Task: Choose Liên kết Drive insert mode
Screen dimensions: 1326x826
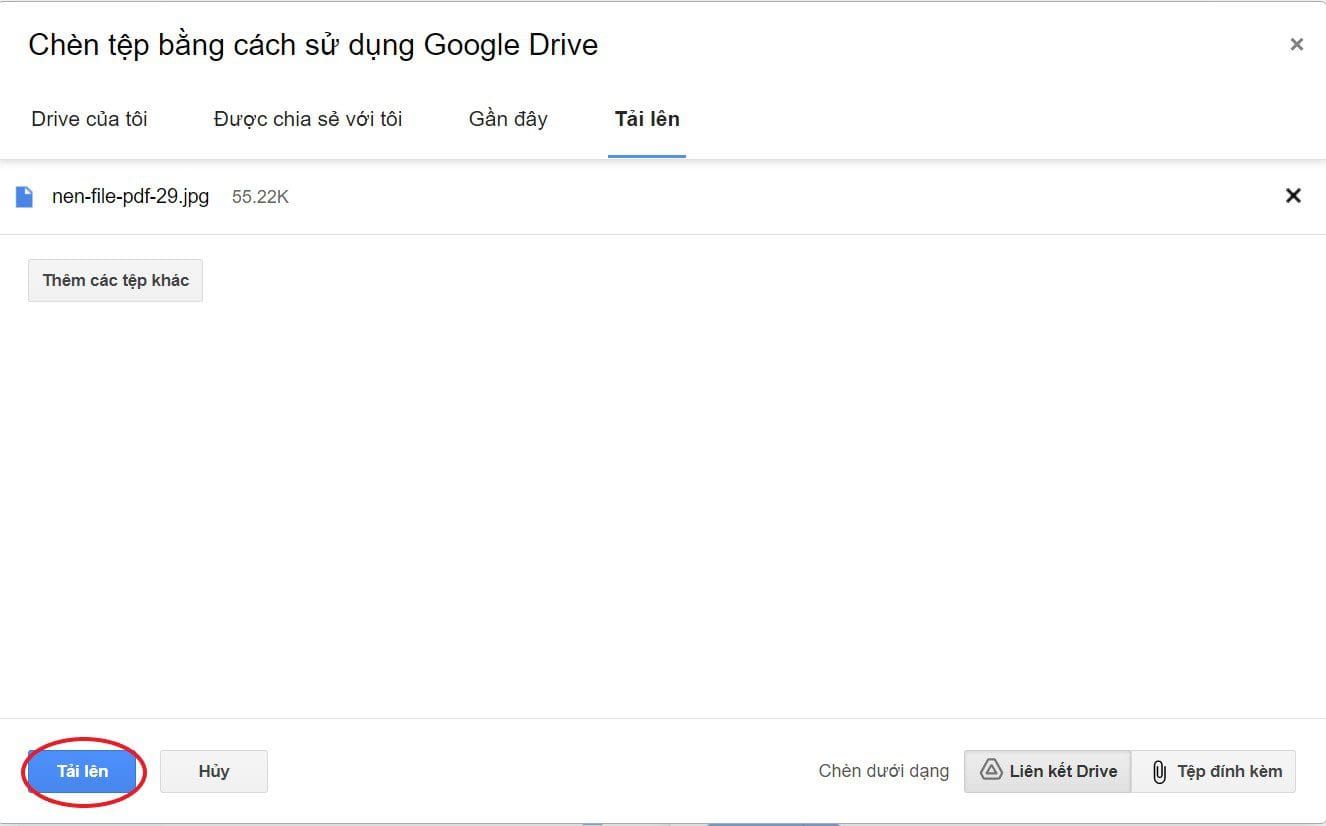Action: [1048, 771]
